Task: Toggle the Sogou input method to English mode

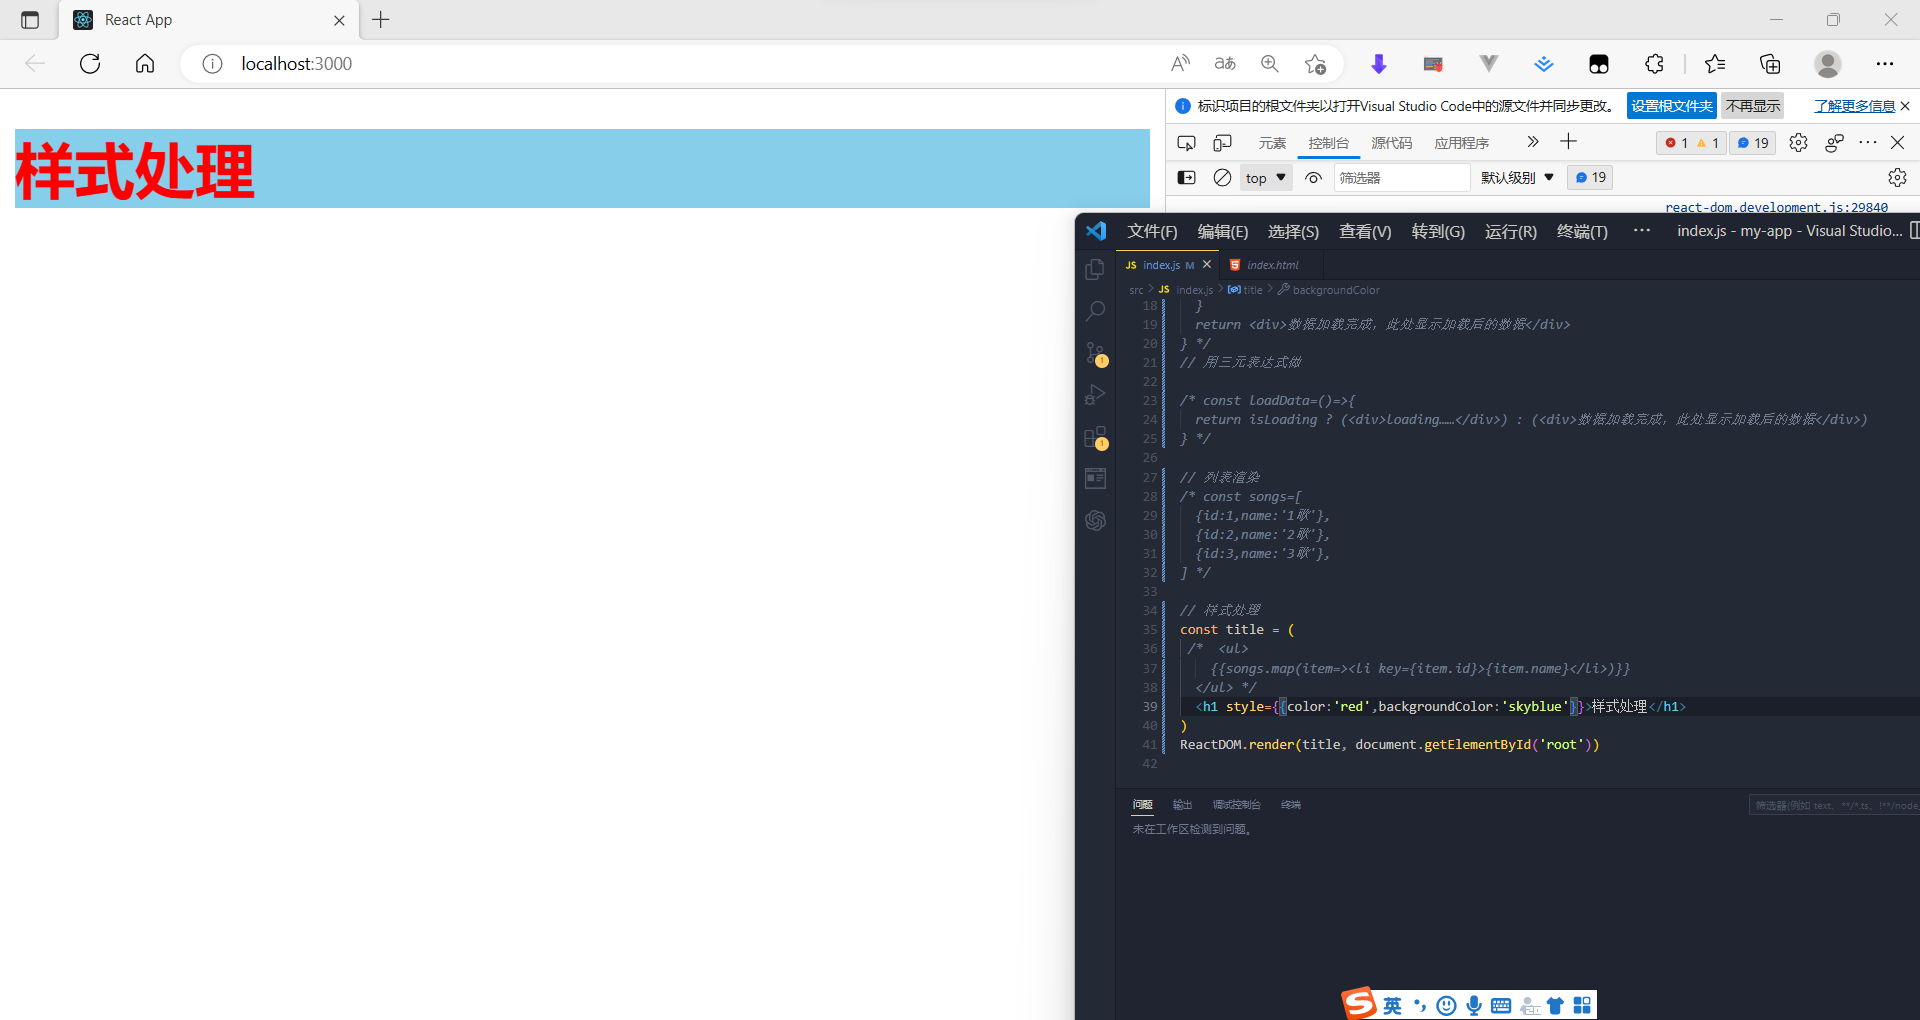Action: (x=1393, y=1005)
